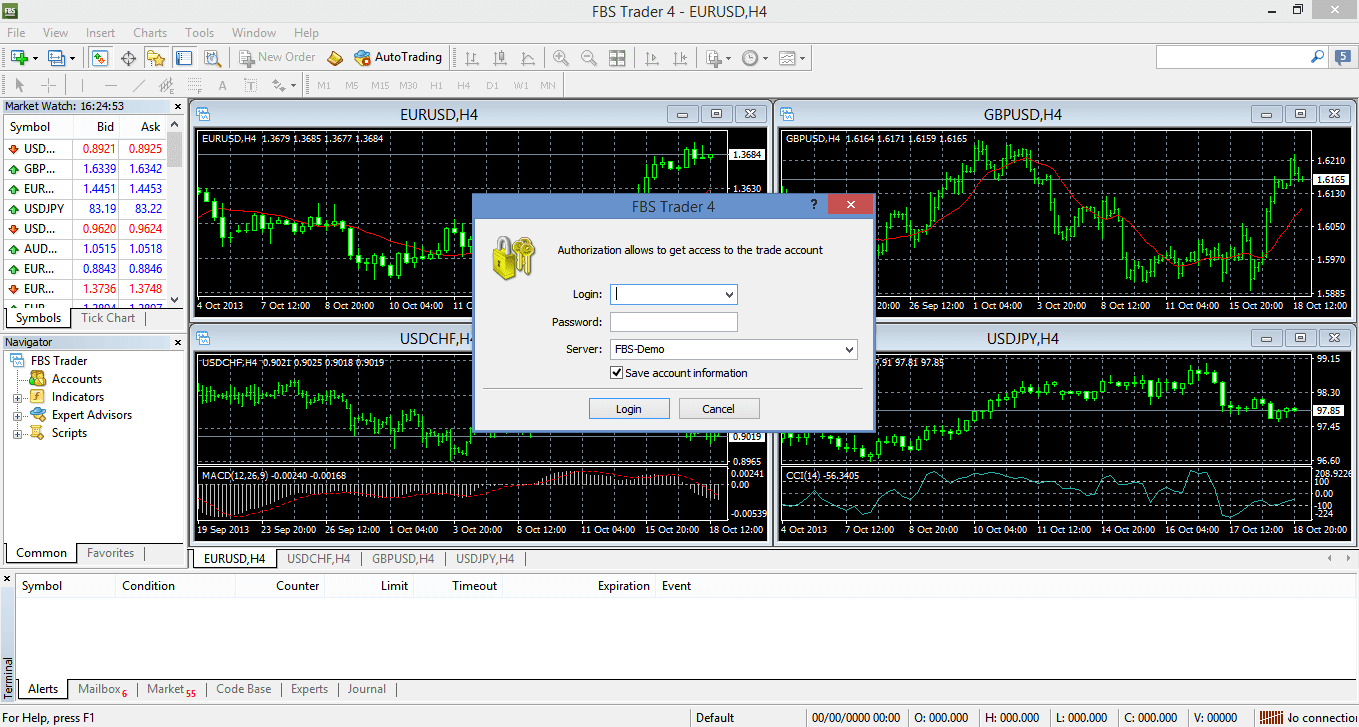Select the crosshair tool
Screen dimensions: 1359x727
[x=47, y=85]
